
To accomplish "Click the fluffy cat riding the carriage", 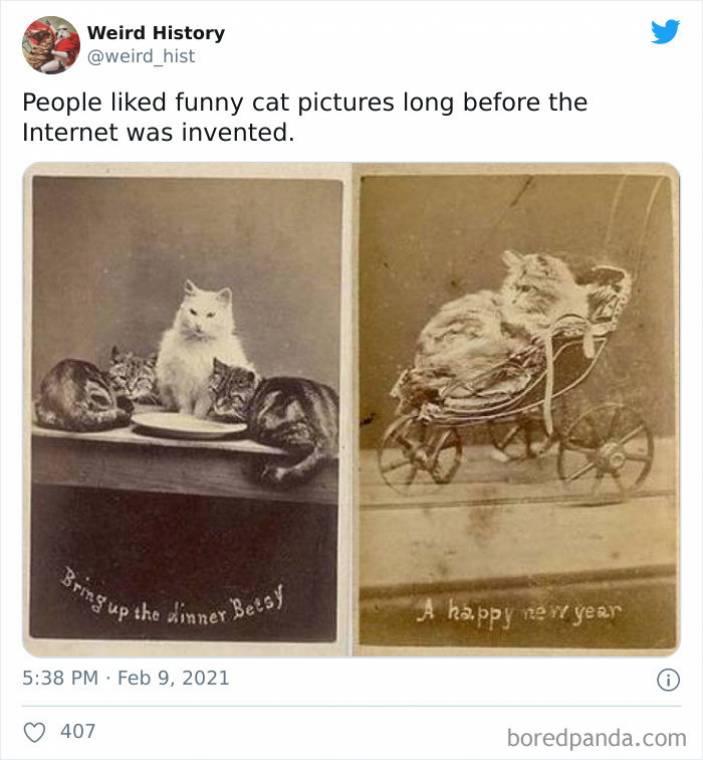I will pyautogui.click(x=504, y=320).
